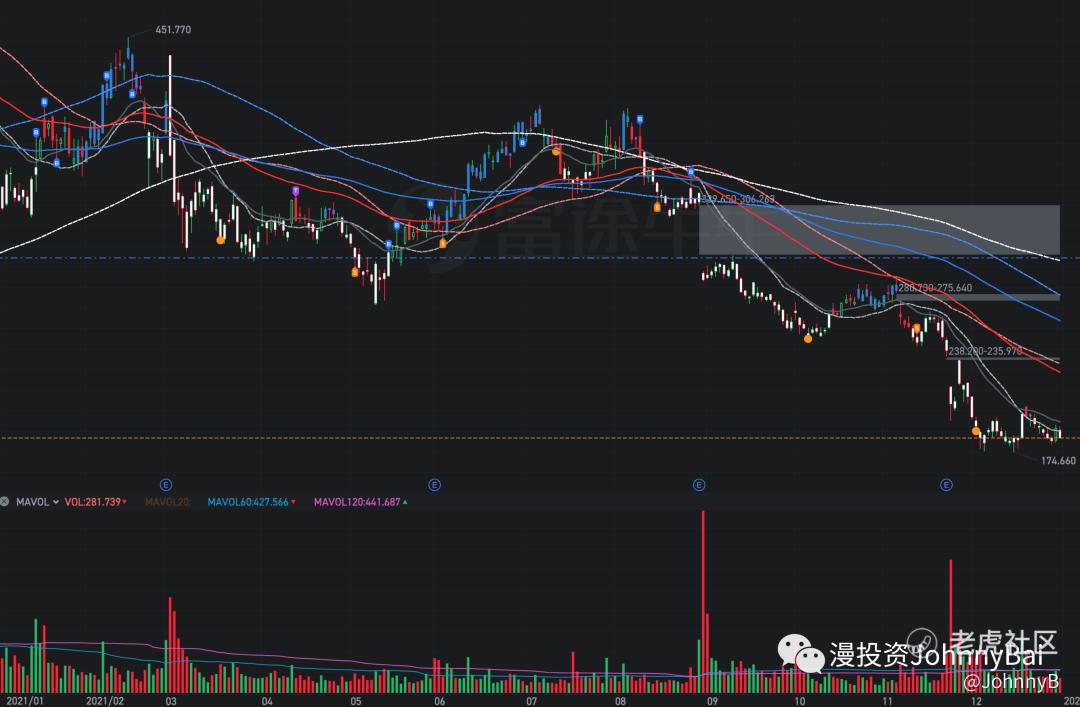Click the 2021/01 date axis label
The image size is (1080, 707).
point(24,701)
